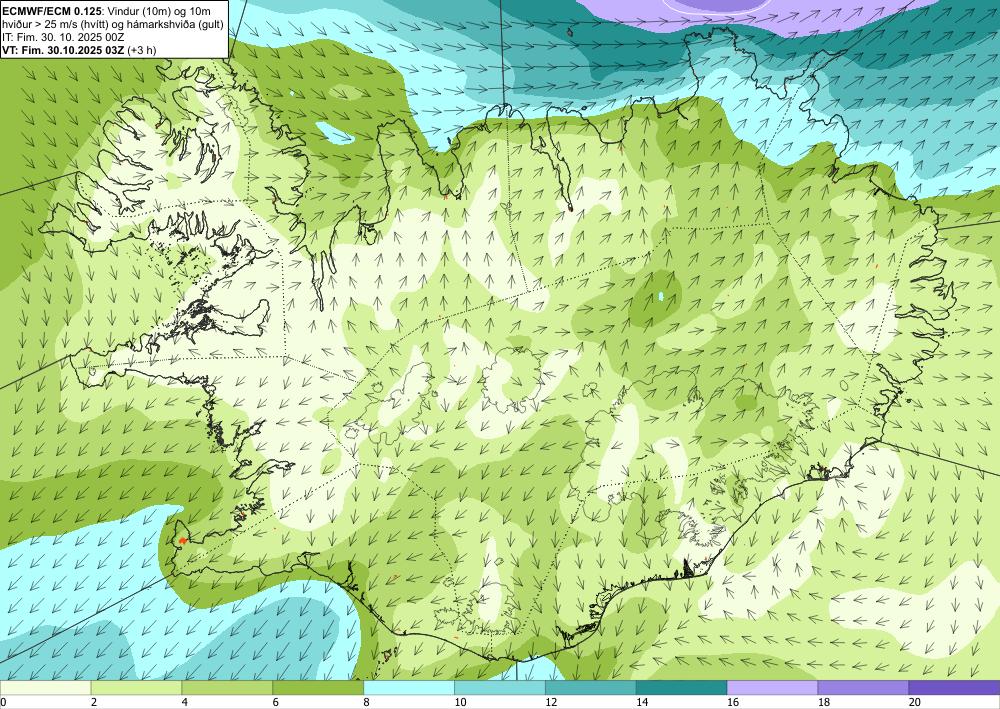Click the pale yellow 0–2 m/s legend swatch
1000x709 pixels.
pyautogui.click(x=45, y=687)
